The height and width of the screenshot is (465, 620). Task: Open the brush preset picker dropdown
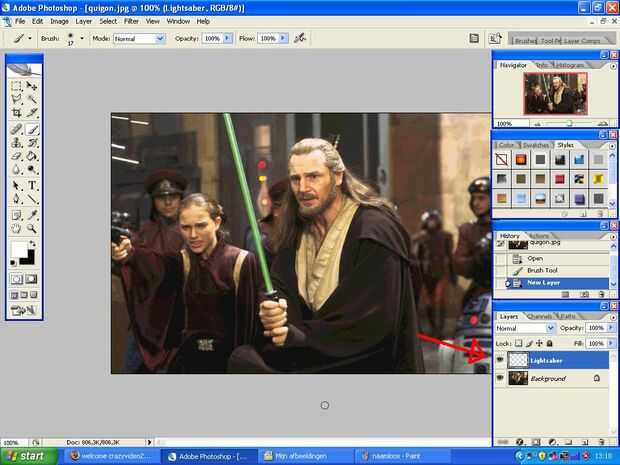pyautogui.click(x=82, y=38)
